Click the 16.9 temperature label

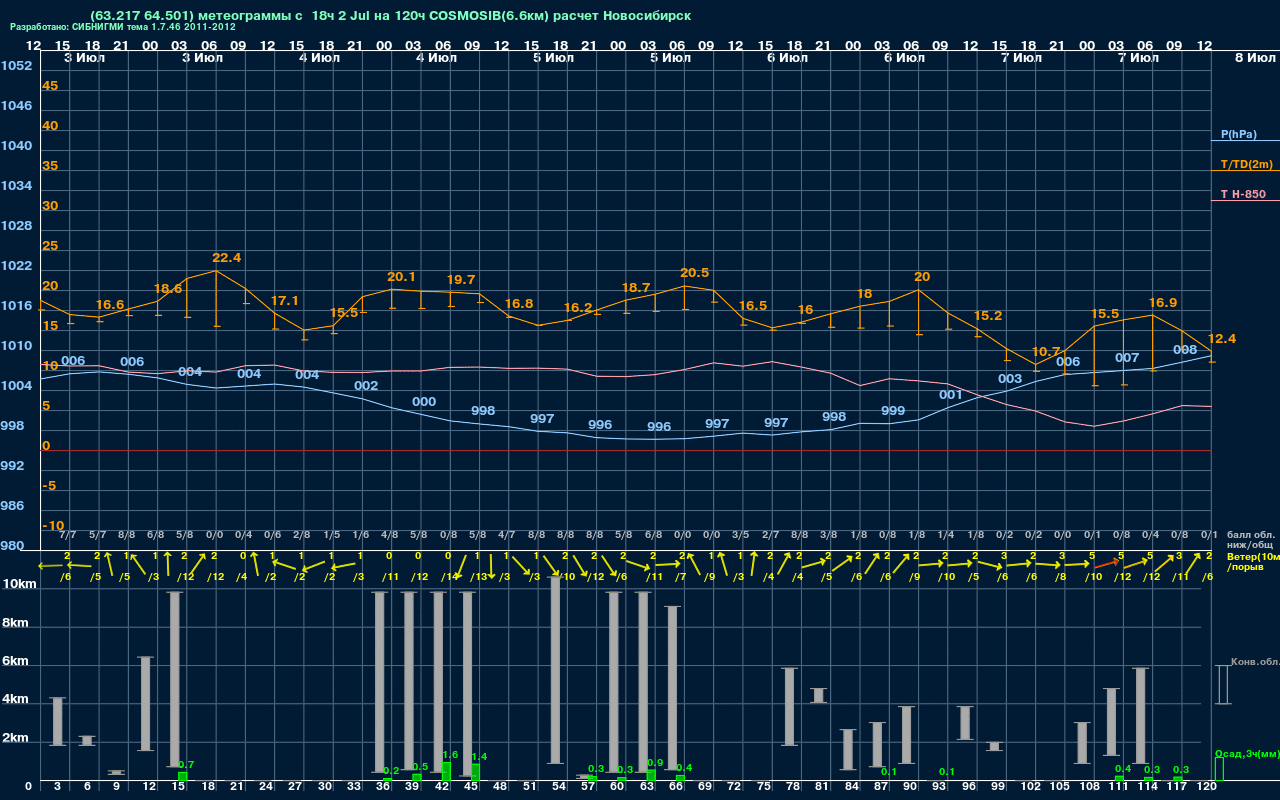1163,302
